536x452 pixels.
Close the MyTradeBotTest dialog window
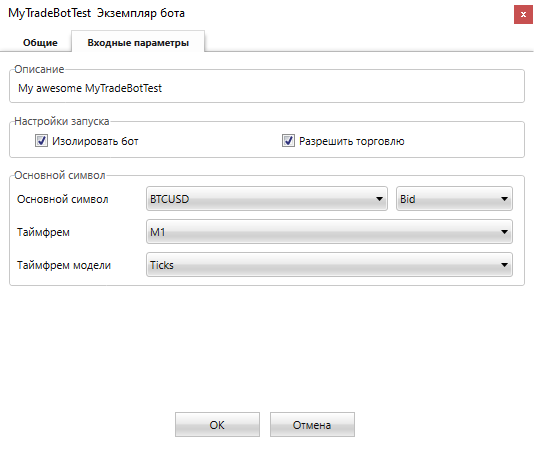(x=523, y=15)
